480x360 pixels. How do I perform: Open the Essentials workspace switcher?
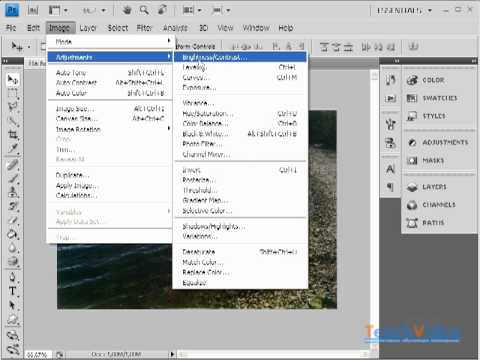click(404, 10)
